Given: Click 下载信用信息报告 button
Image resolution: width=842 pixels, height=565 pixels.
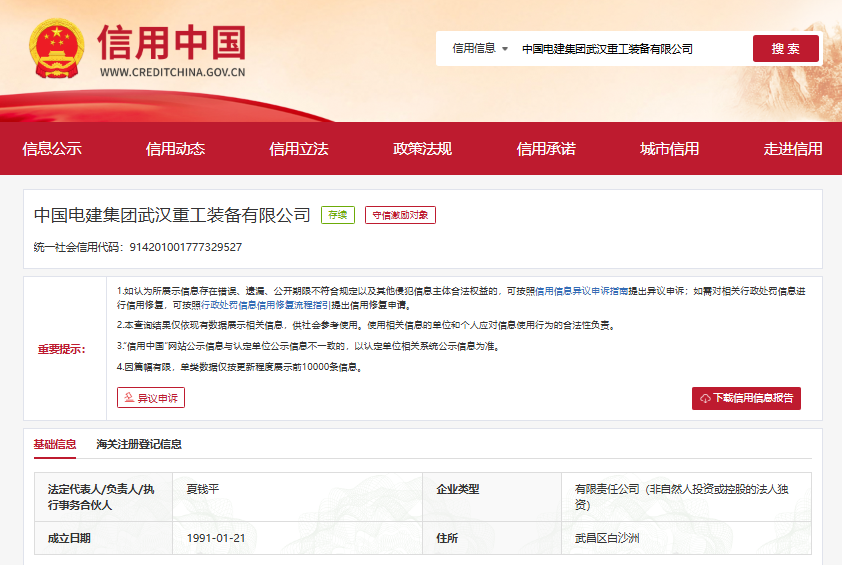Looking at the screenshot, I should [746, 398].
